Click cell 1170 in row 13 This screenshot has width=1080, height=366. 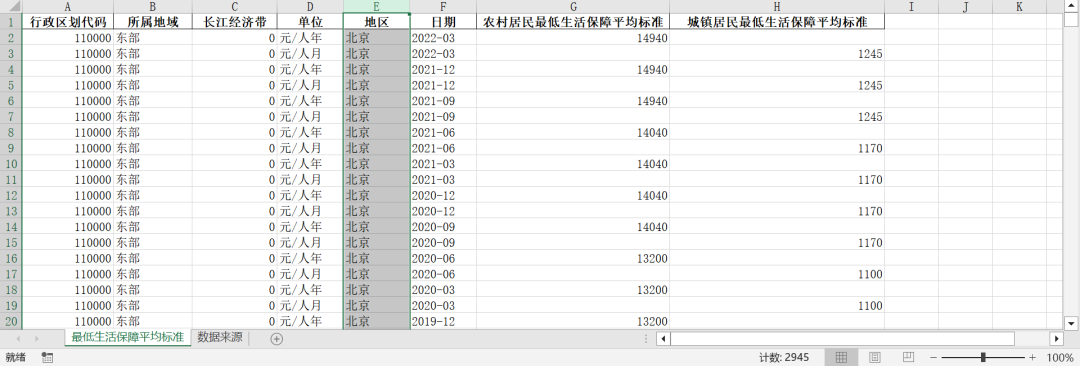pos(777,211)
